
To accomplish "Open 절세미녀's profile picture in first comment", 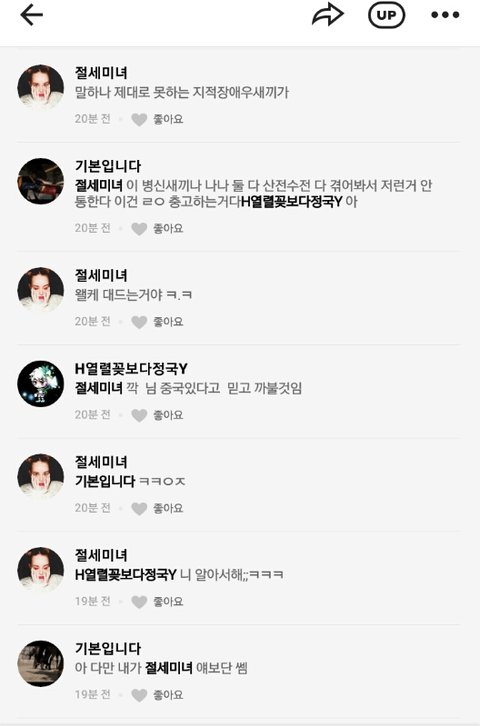I will pyautogui.click(x=40, y=87).
